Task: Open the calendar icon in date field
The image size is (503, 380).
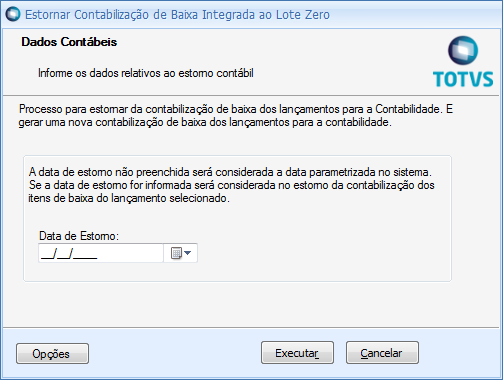Action: click(176, 253)
